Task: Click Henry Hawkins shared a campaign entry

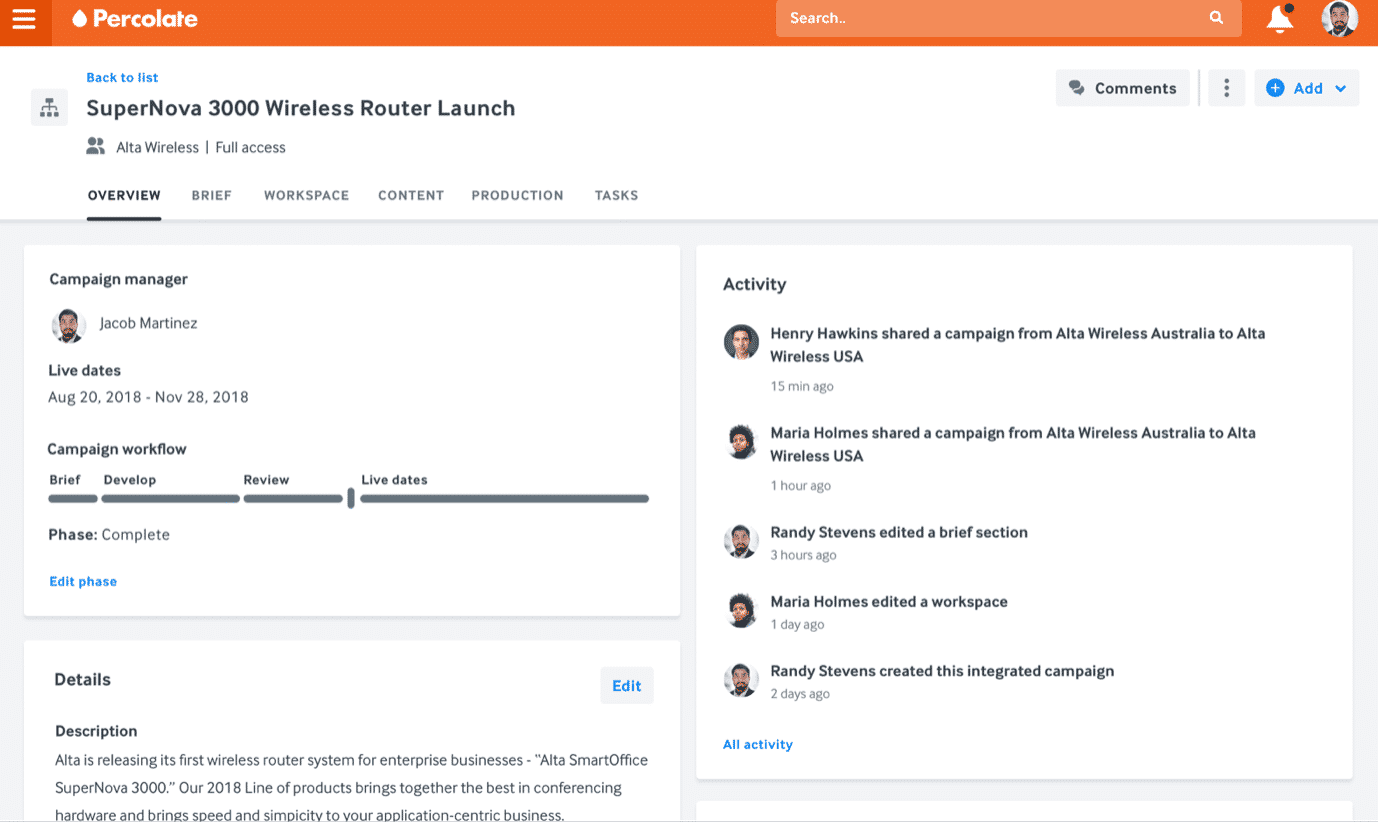Action: 1017,345
